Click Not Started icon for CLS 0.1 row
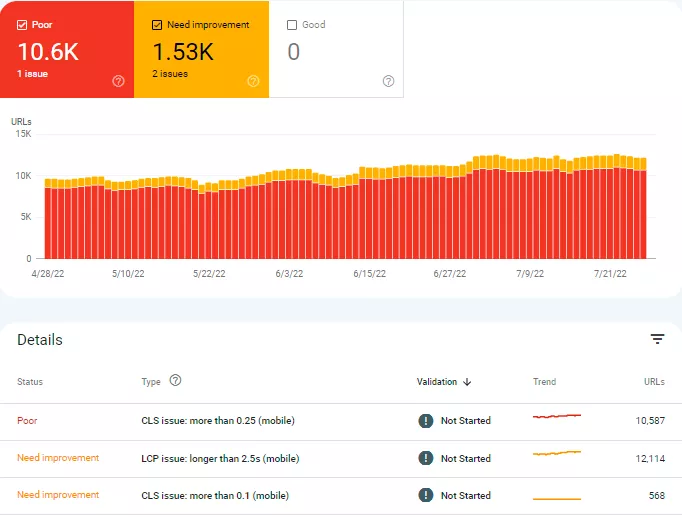The image size is (682, 517). [x=425, y=495]
